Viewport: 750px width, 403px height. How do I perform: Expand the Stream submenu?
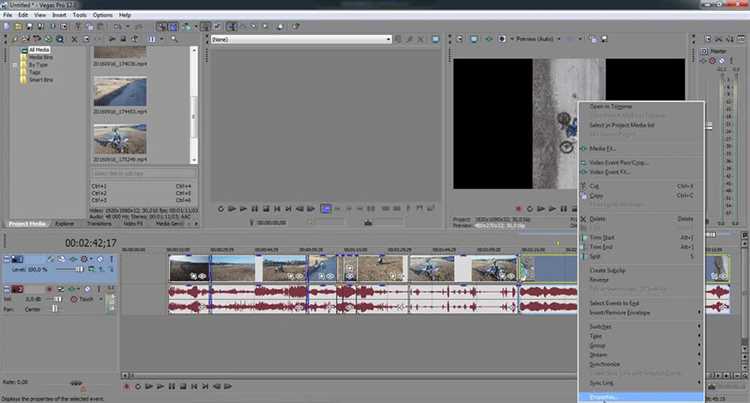[641, 355]
